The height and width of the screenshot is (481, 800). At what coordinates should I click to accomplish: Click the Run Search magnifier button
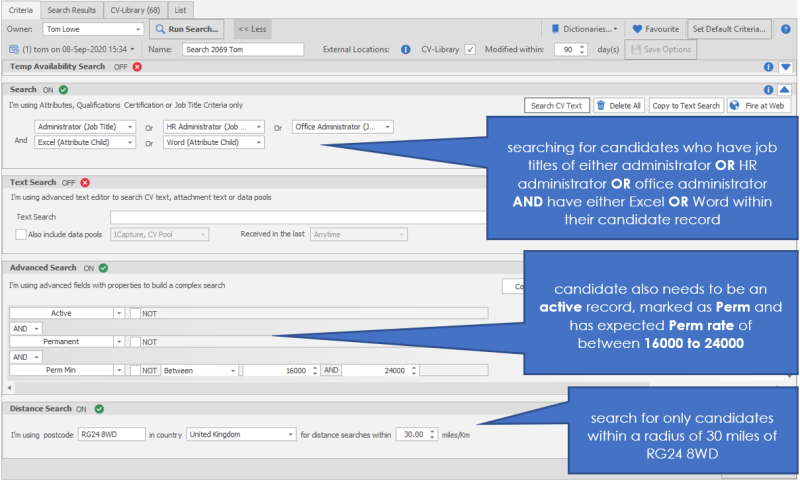[158, 29]
